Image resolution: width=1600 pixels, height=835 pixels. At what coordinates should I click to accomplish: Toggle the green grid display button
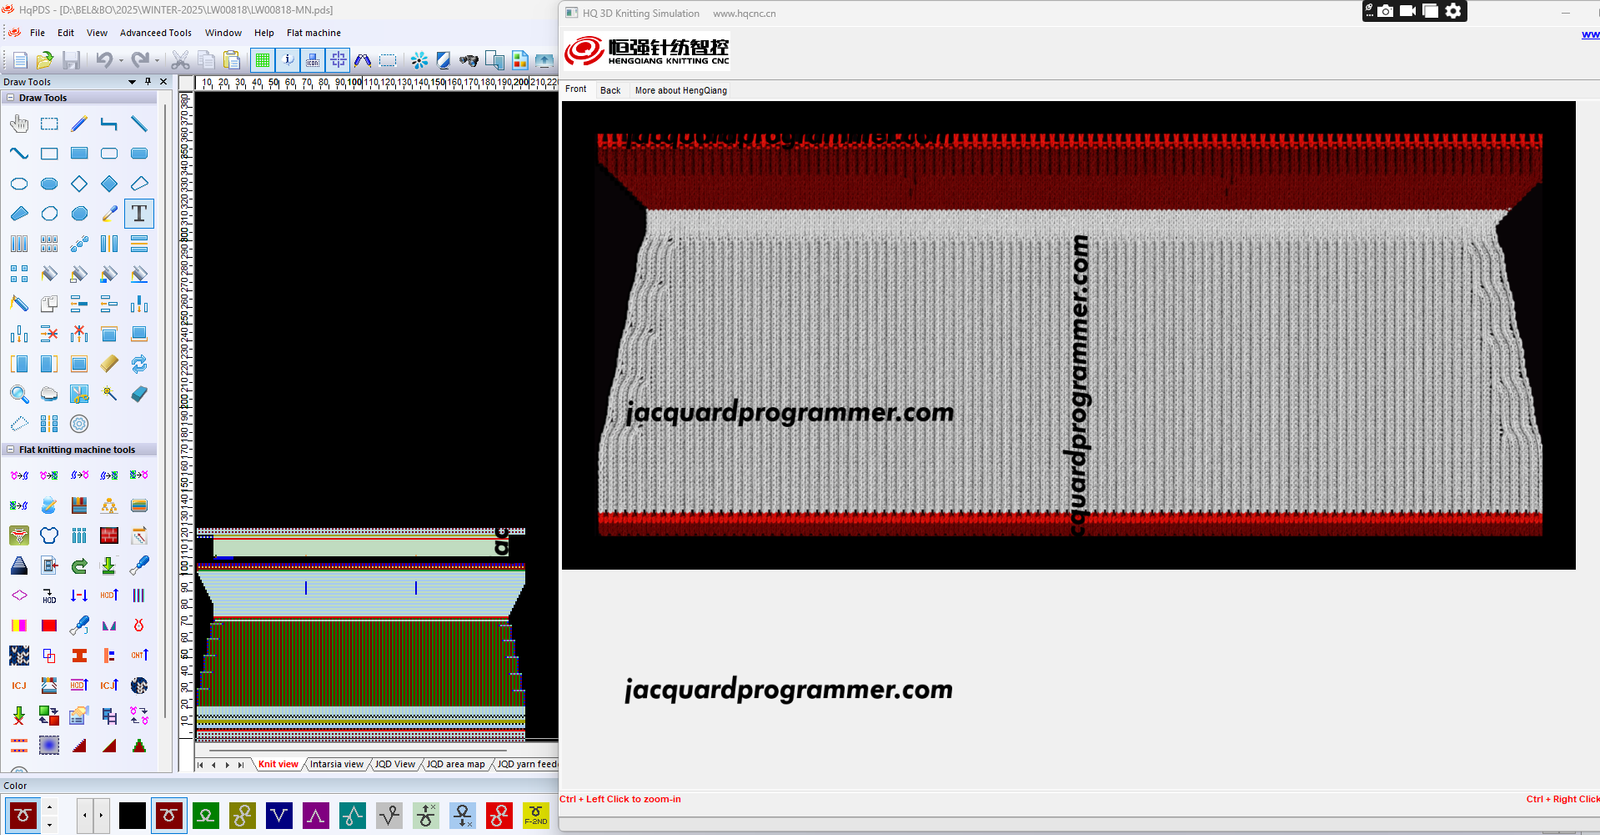(262, 61)
